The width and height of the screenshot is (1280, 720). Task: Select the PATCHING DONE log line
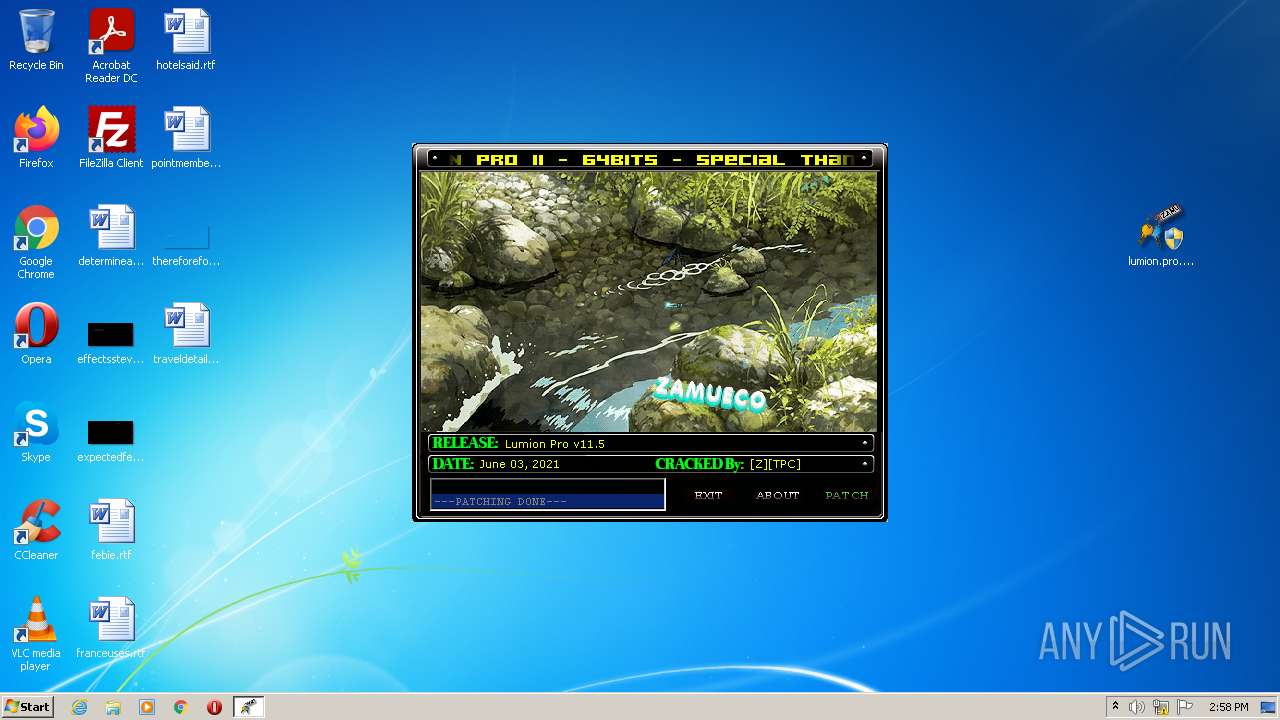[547, 501]
